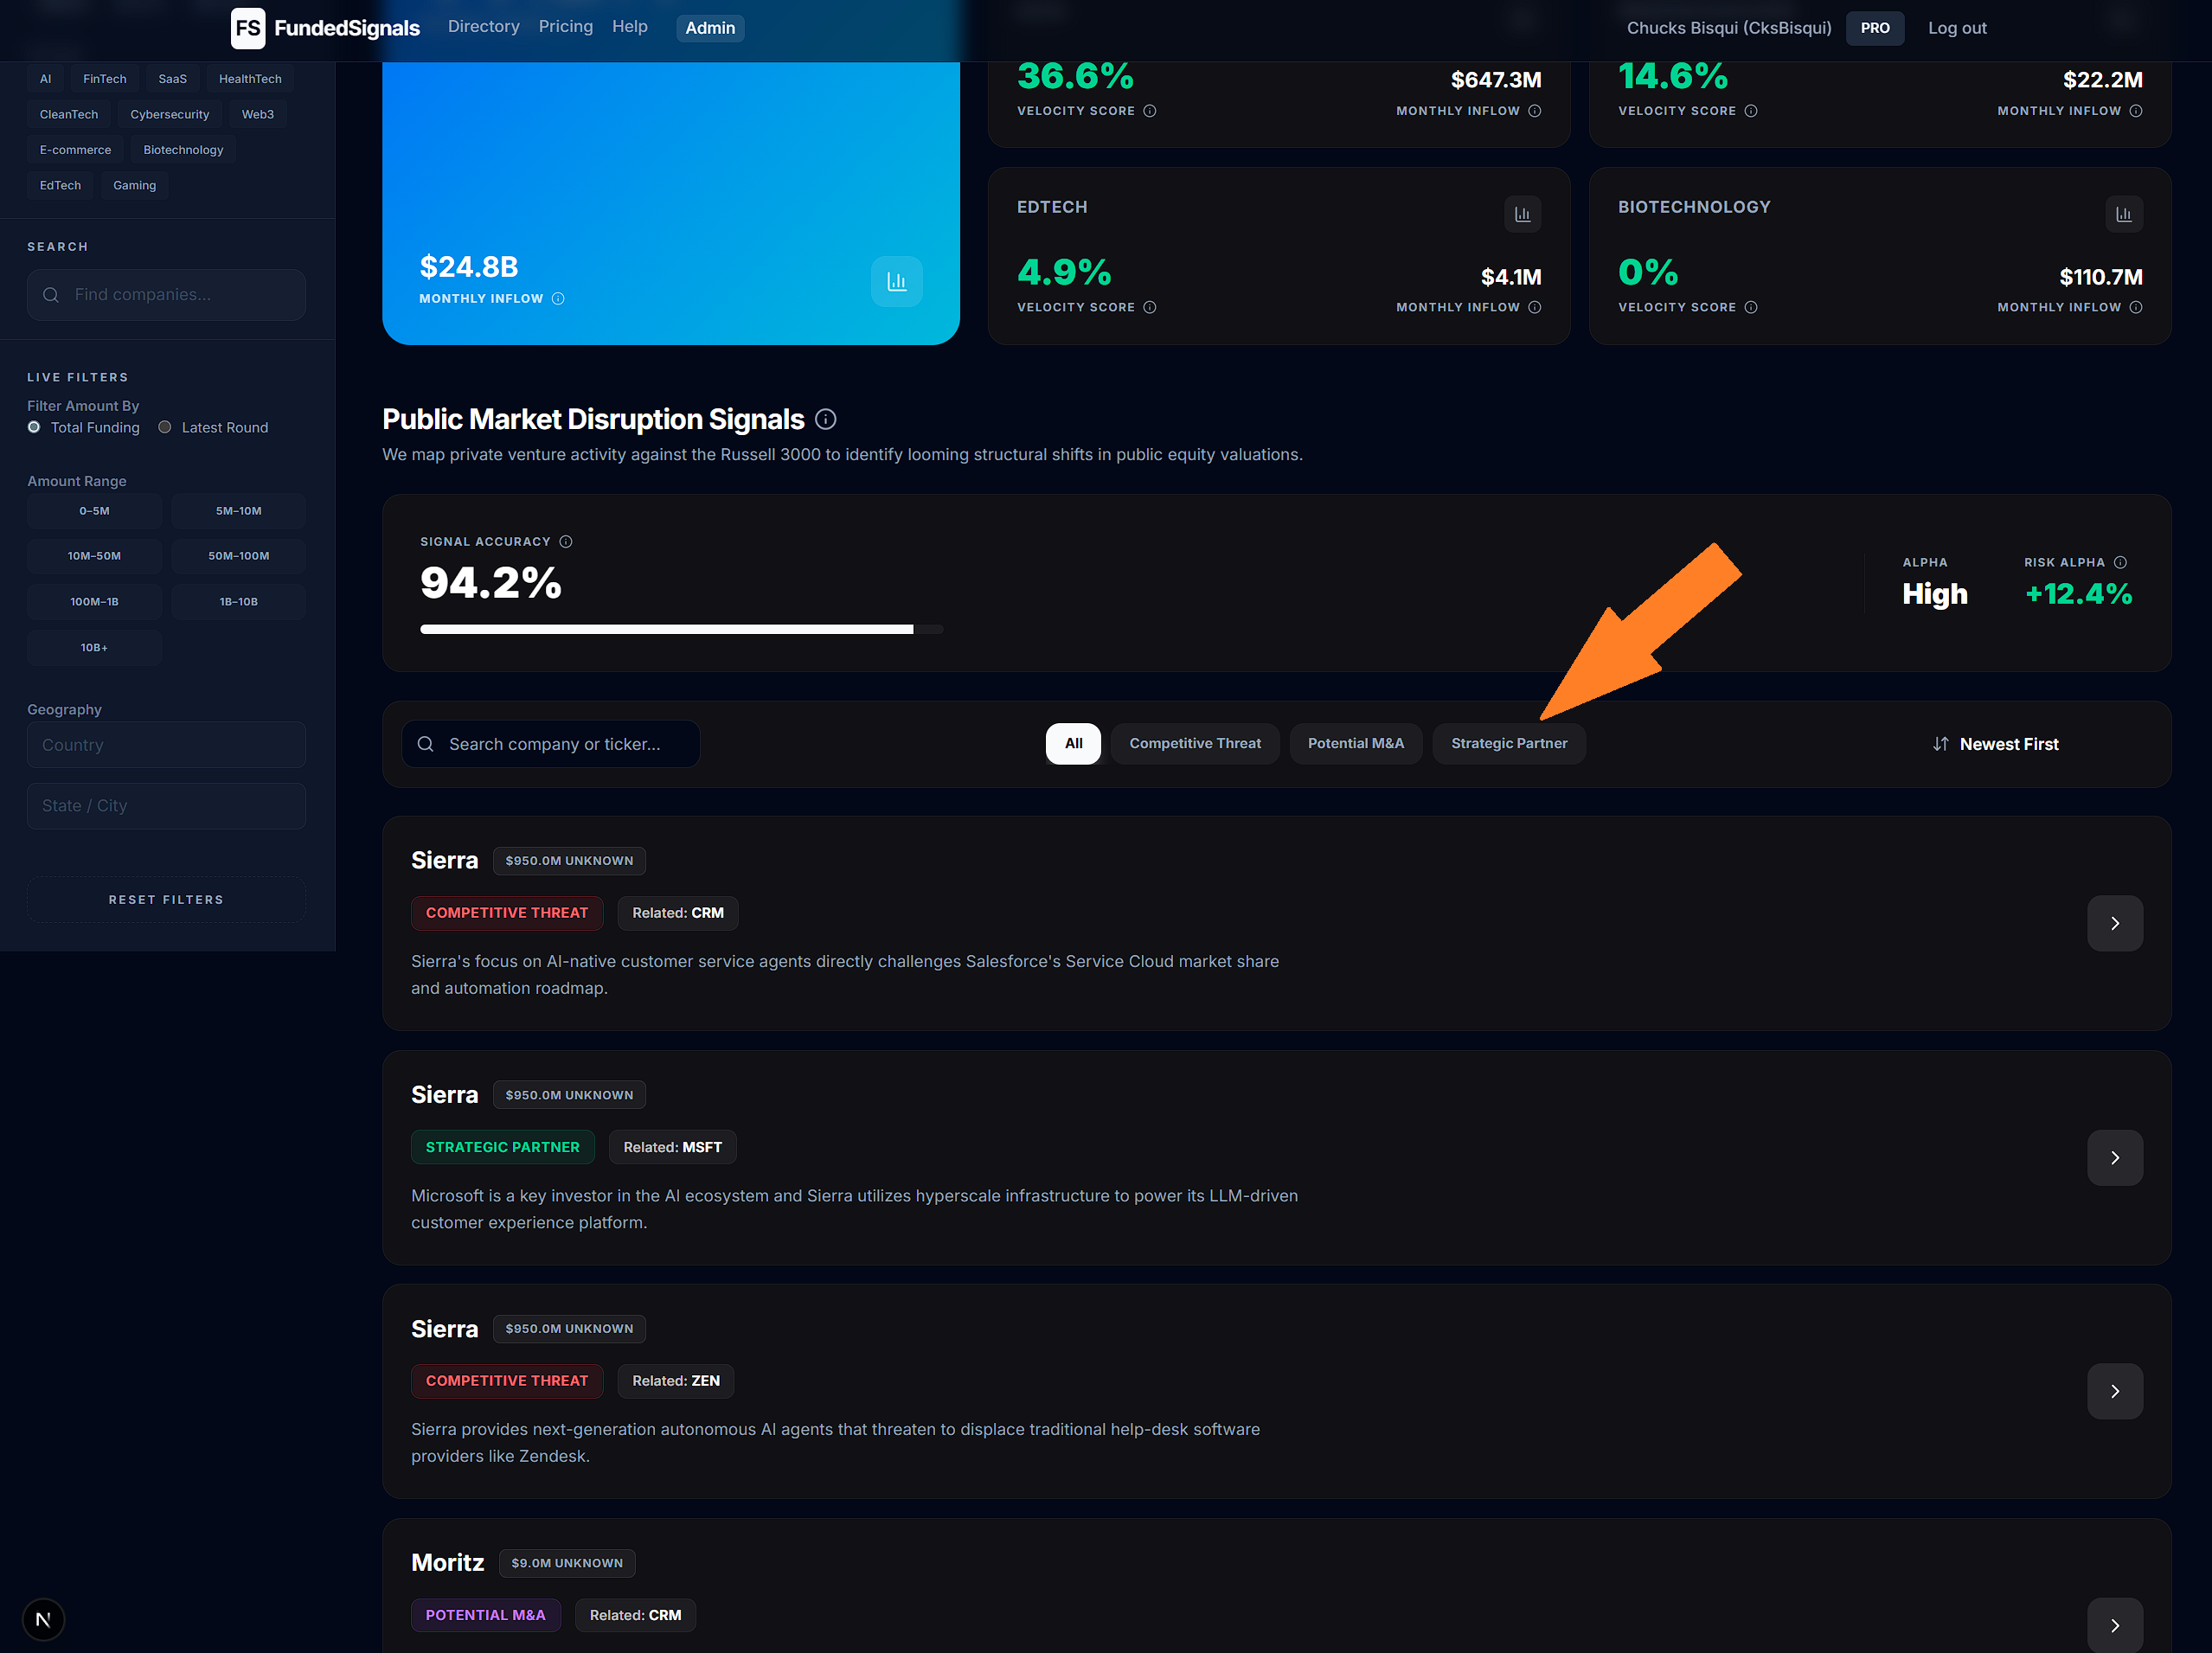Click the $9.0M UNKNOWN badge on Moritz
The image size is (2212, 1653).
pos(567,1563)
